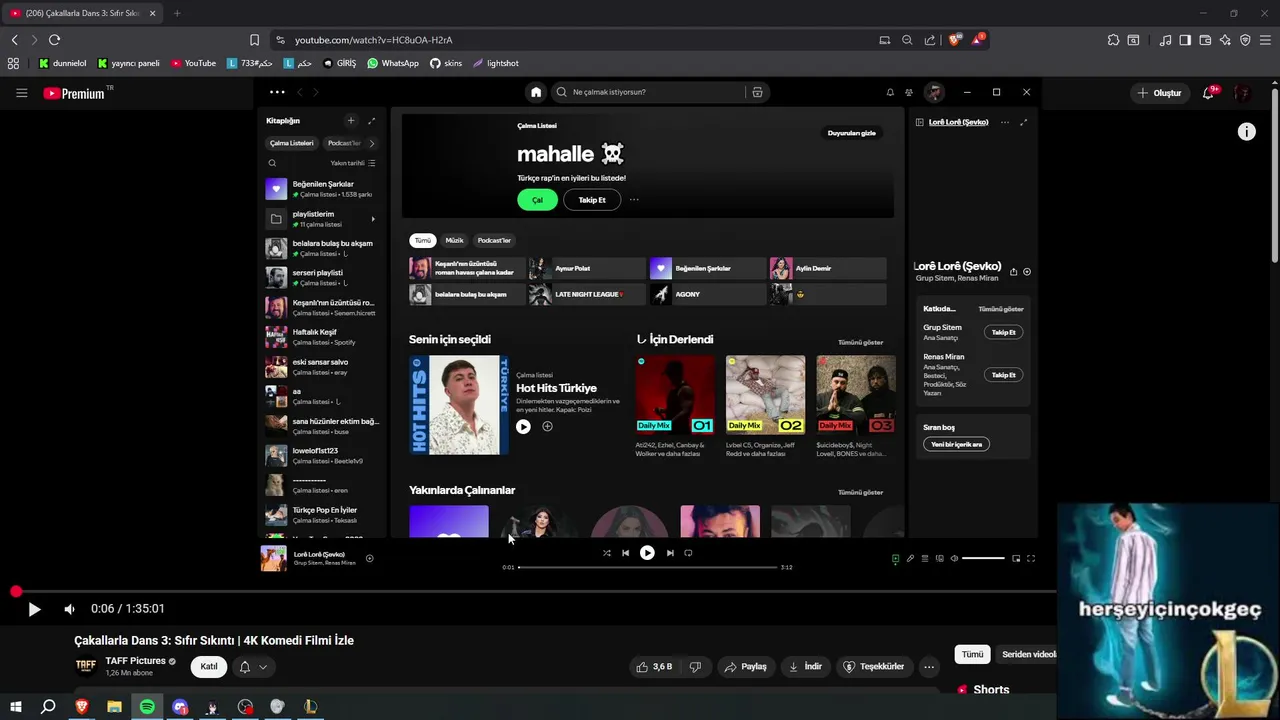Bookmark this page in address bar
The height and width of the screenshot is (720, 1280).
pyautogui.click(x=254, y=40)
